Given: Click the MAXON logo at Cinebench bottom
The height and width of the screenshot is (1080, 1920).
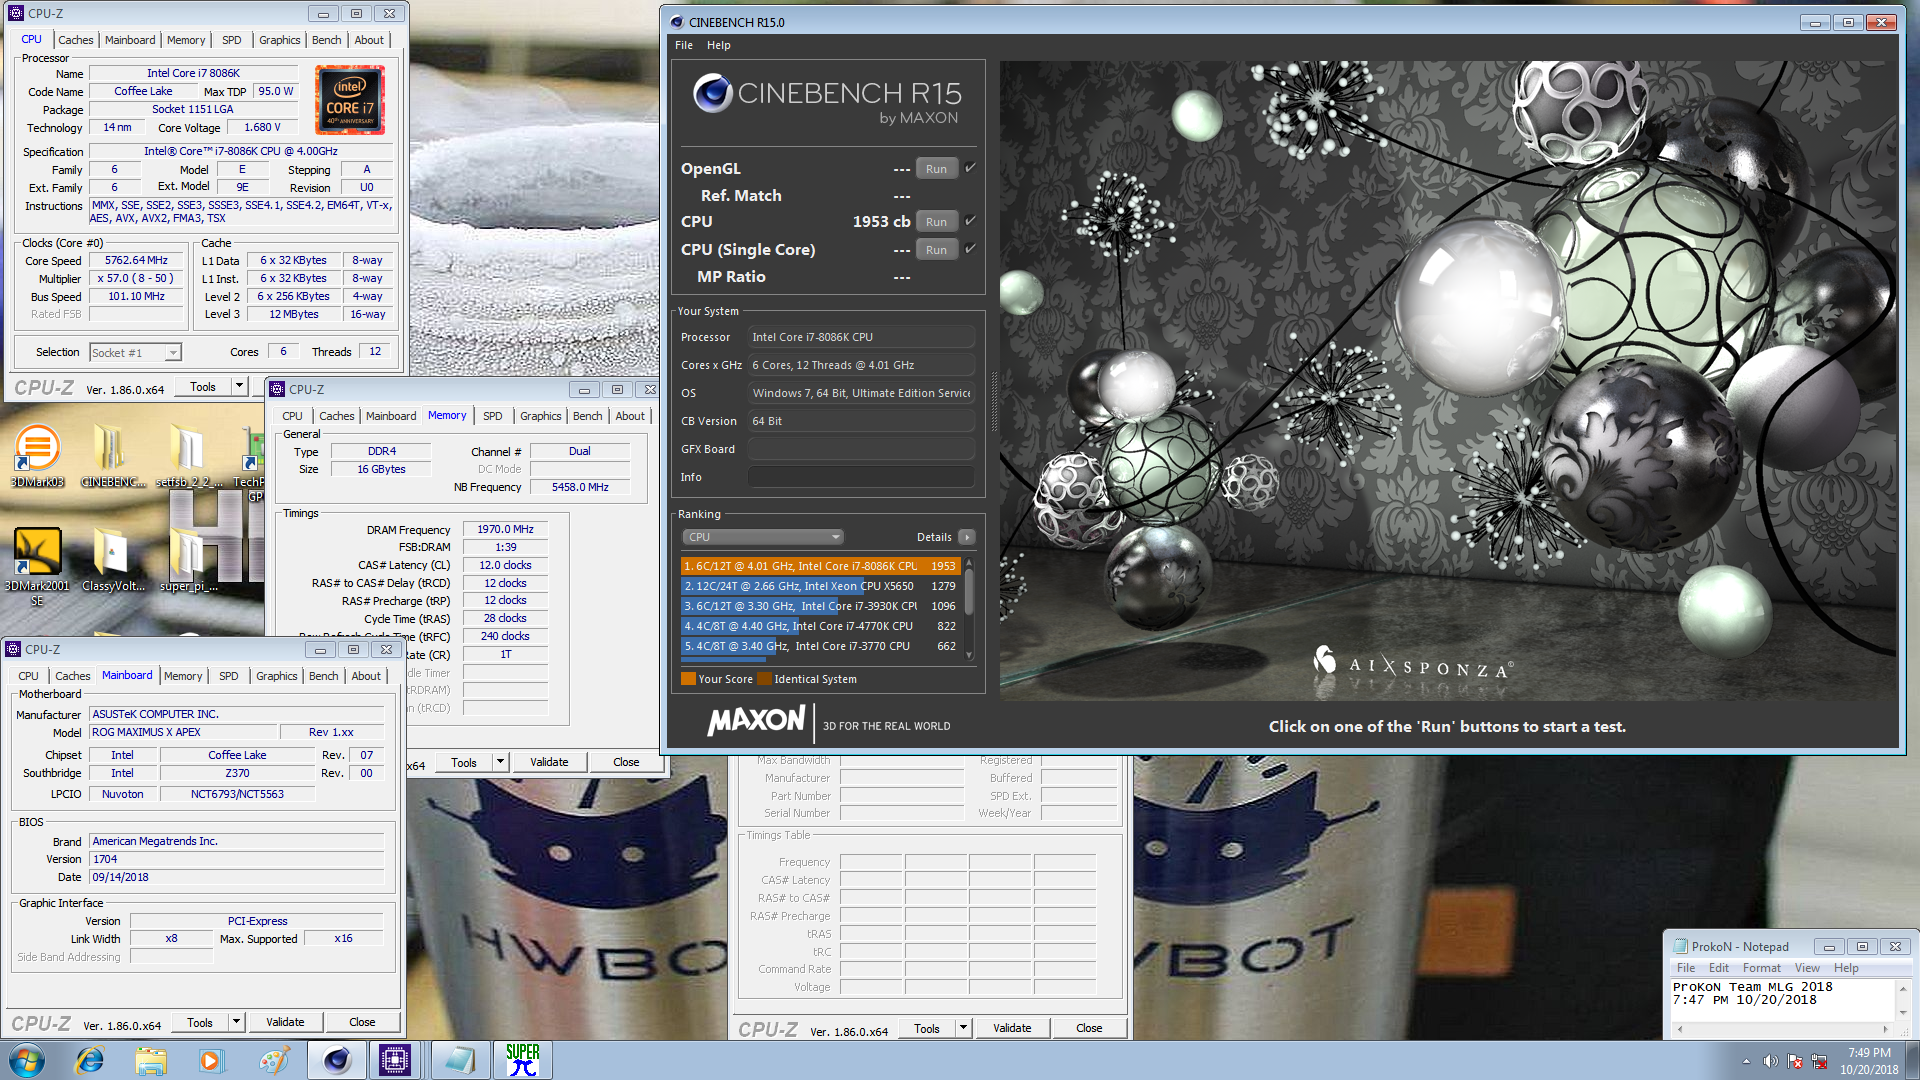Looking at the screenshot, I should [756, 721].
